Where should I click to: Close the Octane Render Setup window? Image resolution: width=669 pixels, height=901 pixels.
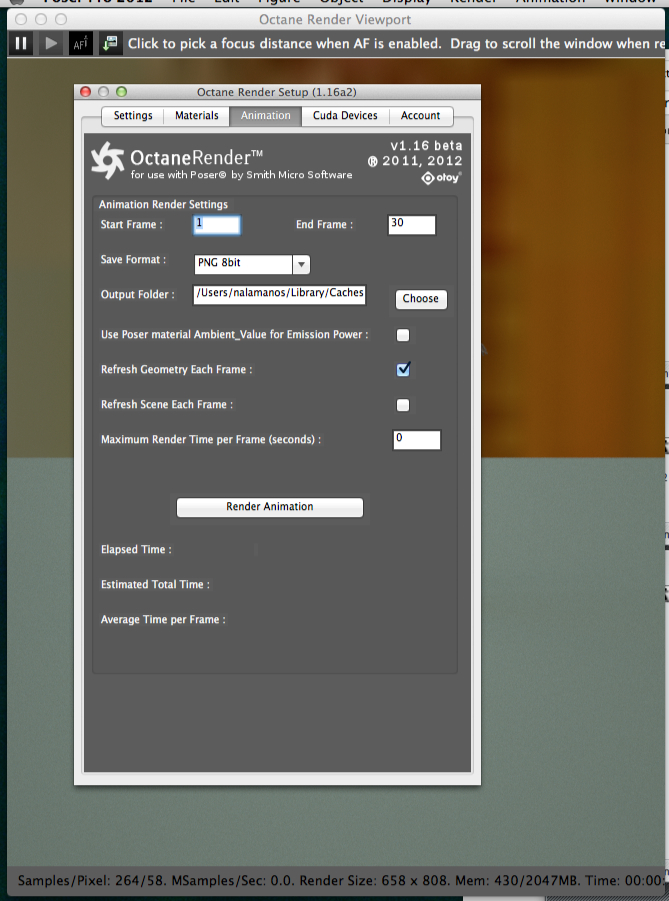click(x=86, y=92)
